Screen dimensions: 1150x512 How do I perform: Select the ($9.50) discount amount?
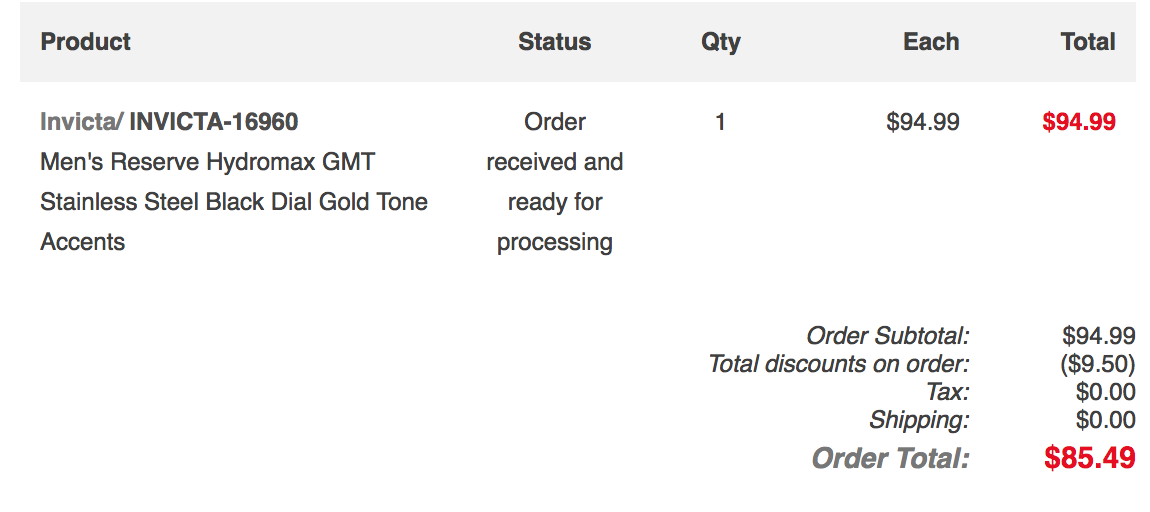click(1098, 364)
